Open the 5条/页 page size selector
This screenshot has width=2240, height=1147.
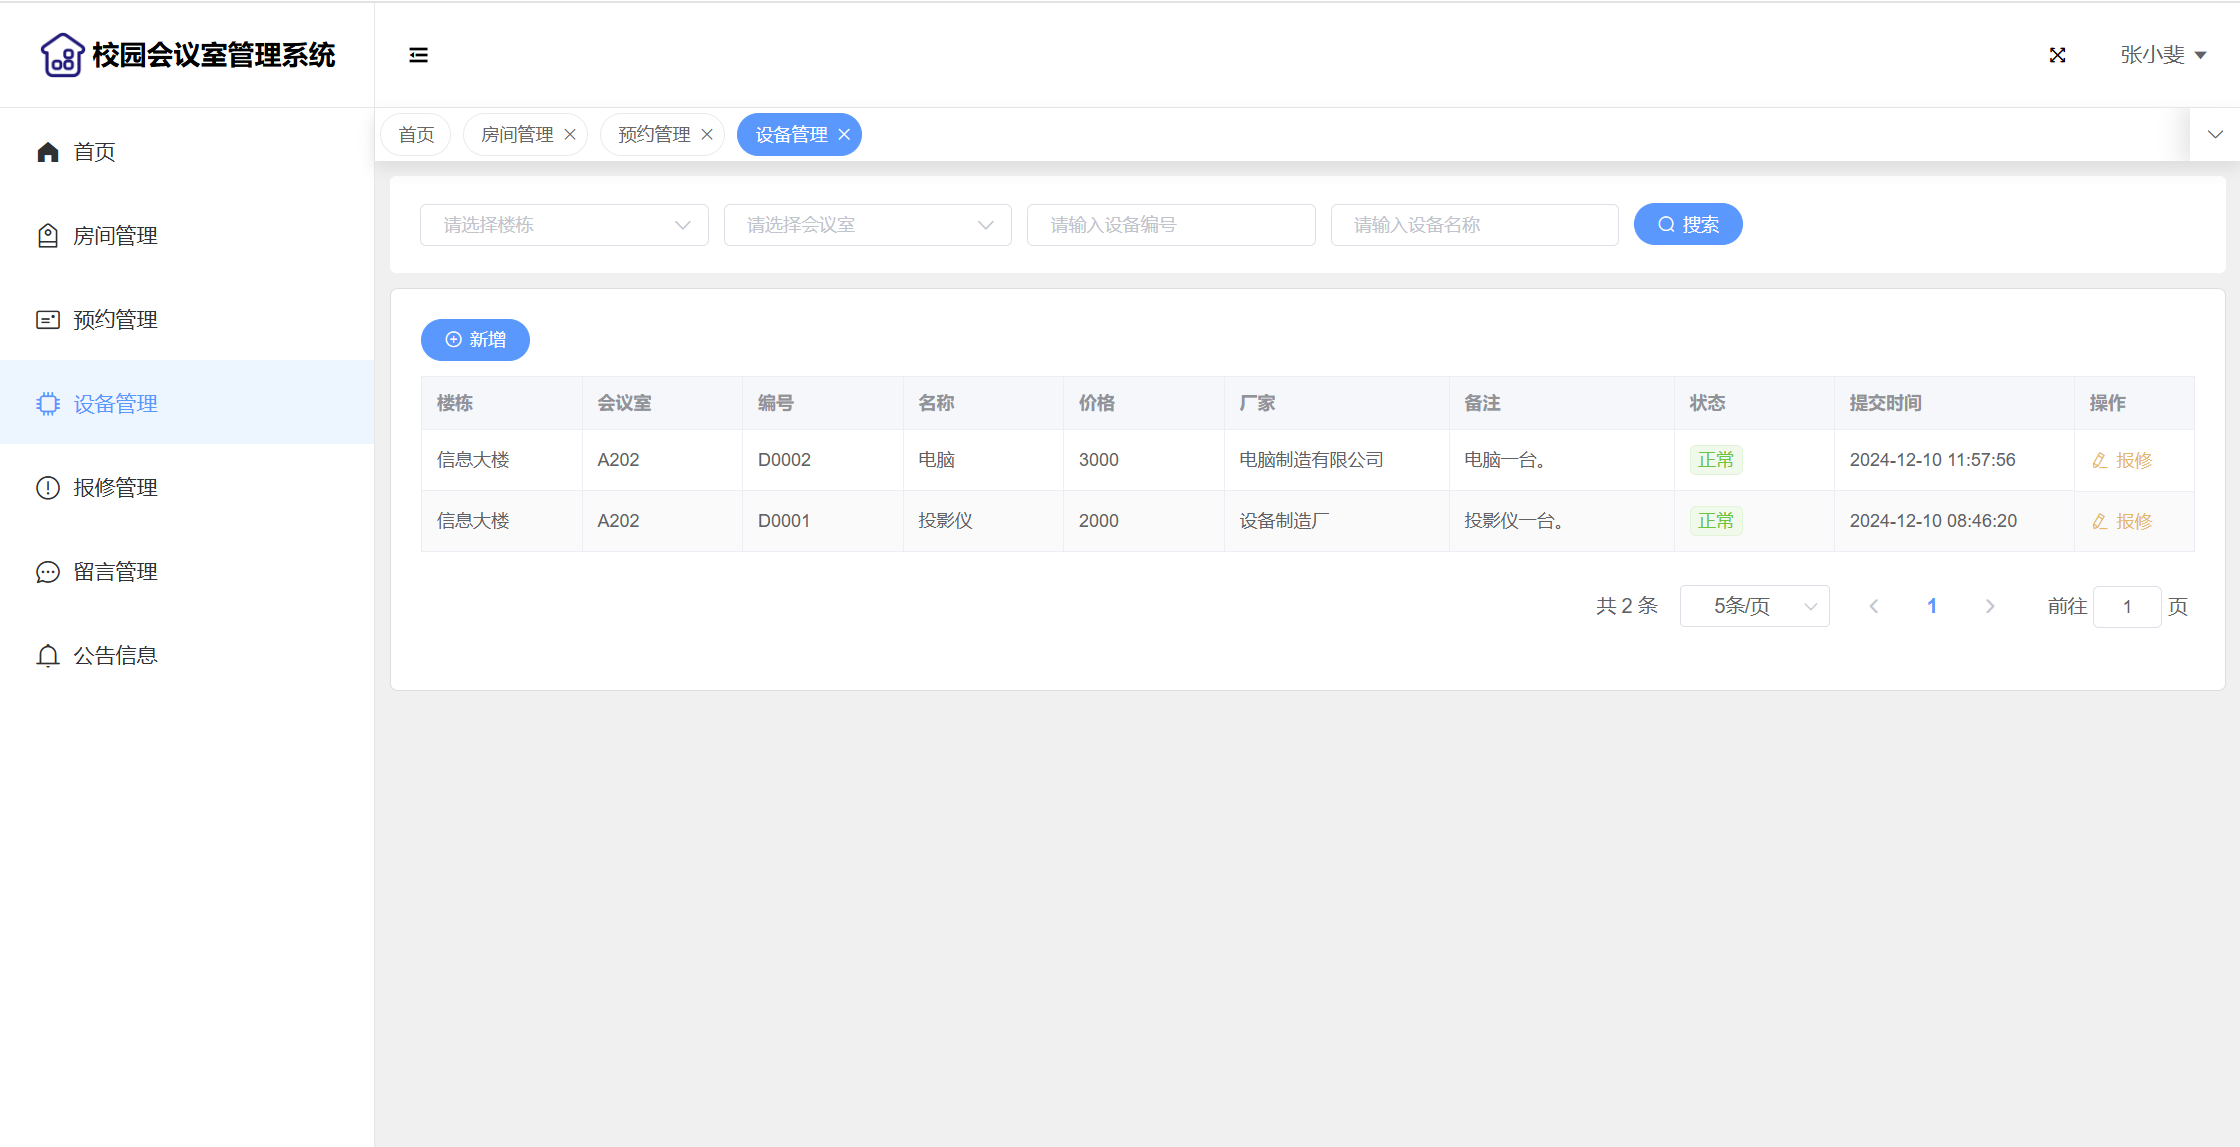point(1754,606)
